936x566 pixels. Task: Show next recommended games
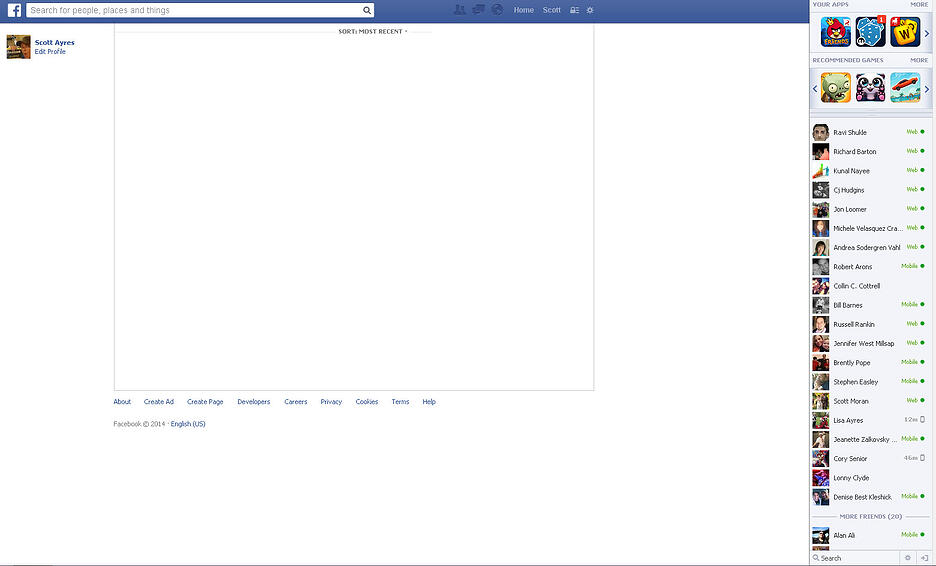(x=926, y=89)
